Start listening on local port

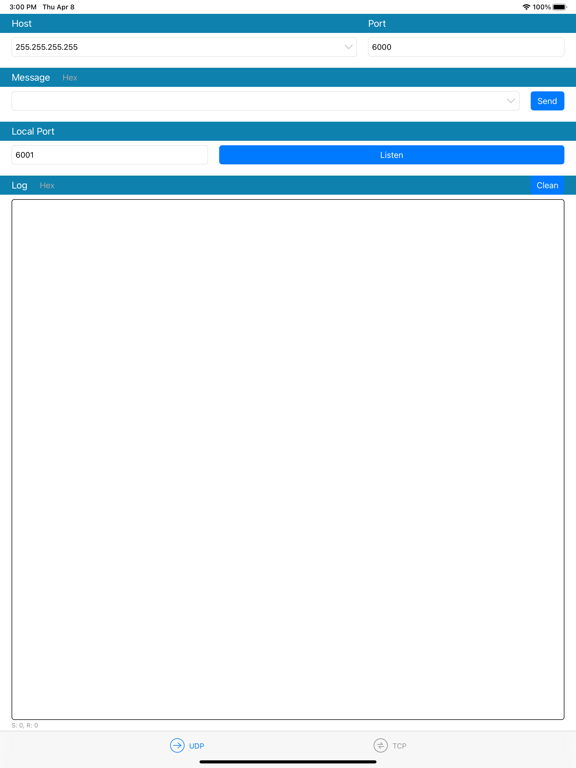click(x=391, y=155)
